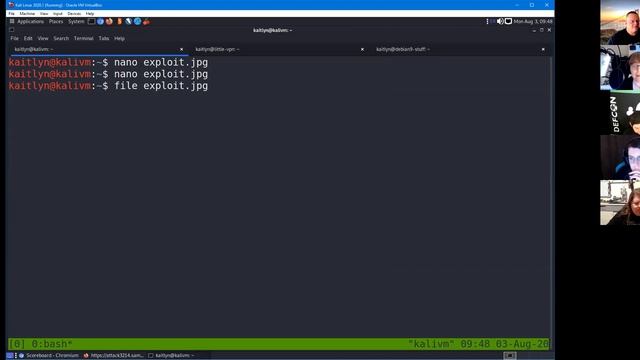Open the VirtualBox Machine menu
The height and width of the screenshot is (360, 640).
pyautogui.click(x=27, y=13)
